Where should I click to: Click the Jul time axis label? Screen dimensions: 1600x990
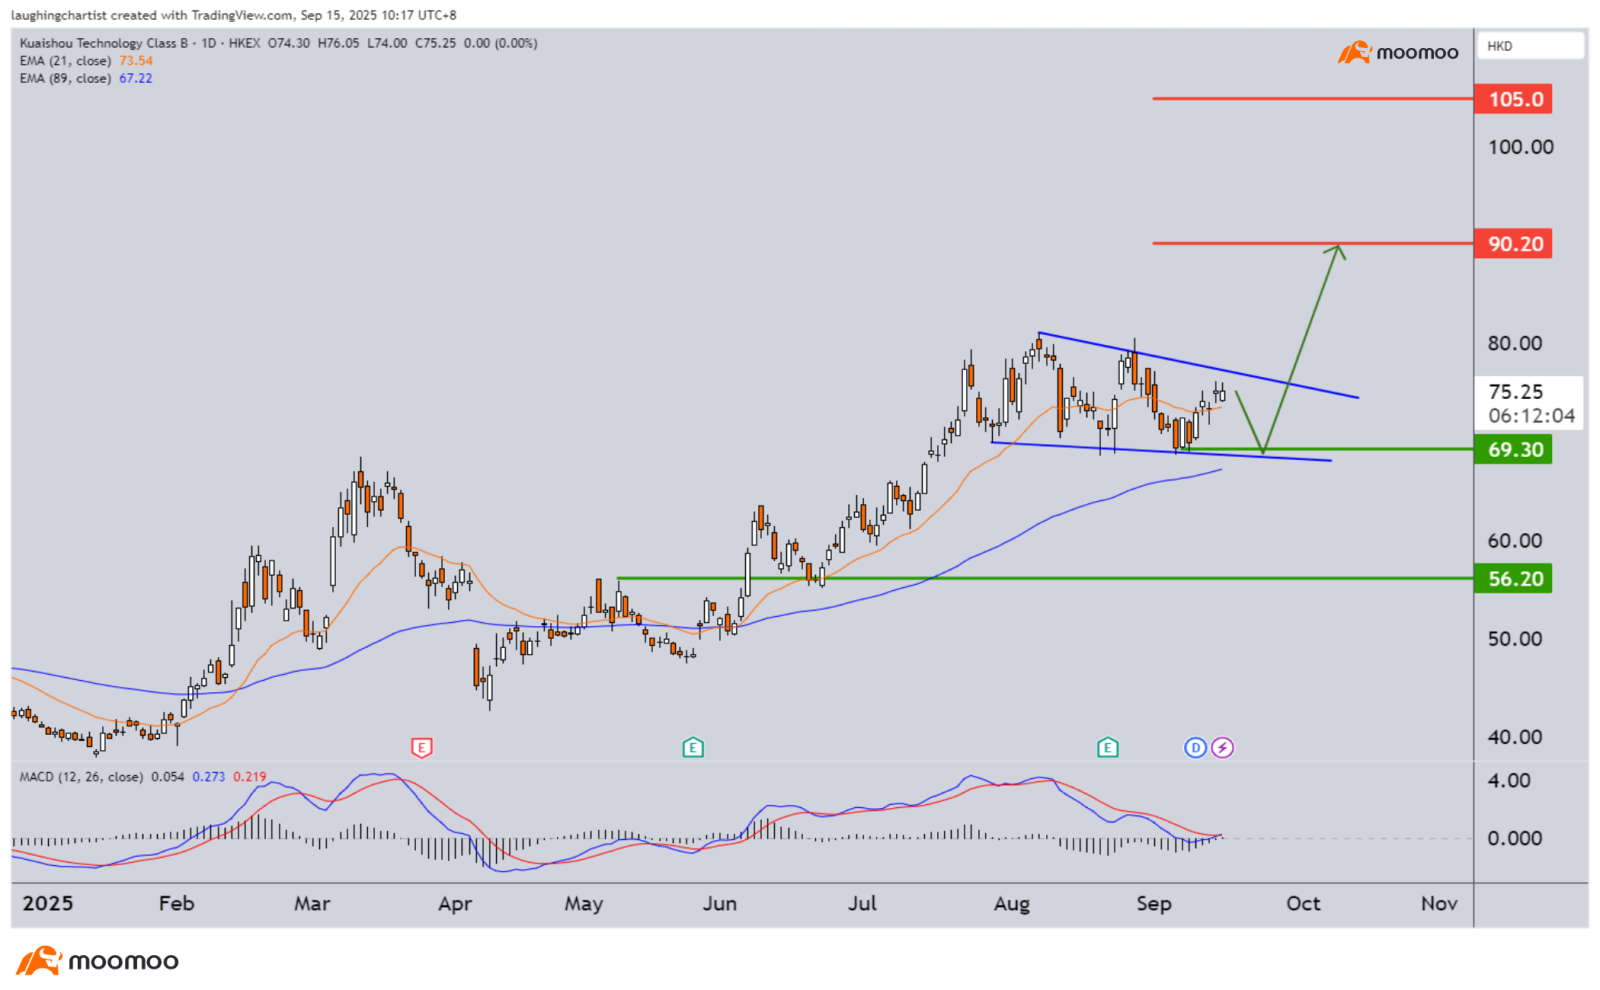coord(862,904)
